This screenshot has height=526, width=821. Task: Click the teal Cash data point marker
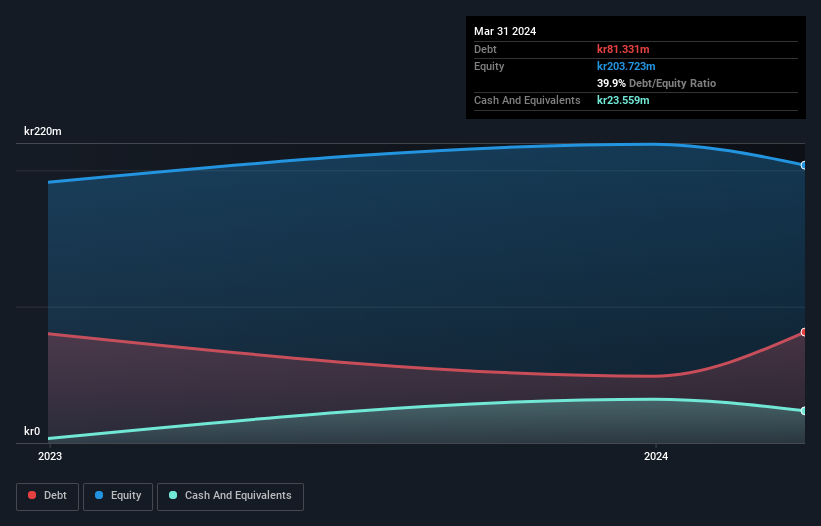pos(803,411)
